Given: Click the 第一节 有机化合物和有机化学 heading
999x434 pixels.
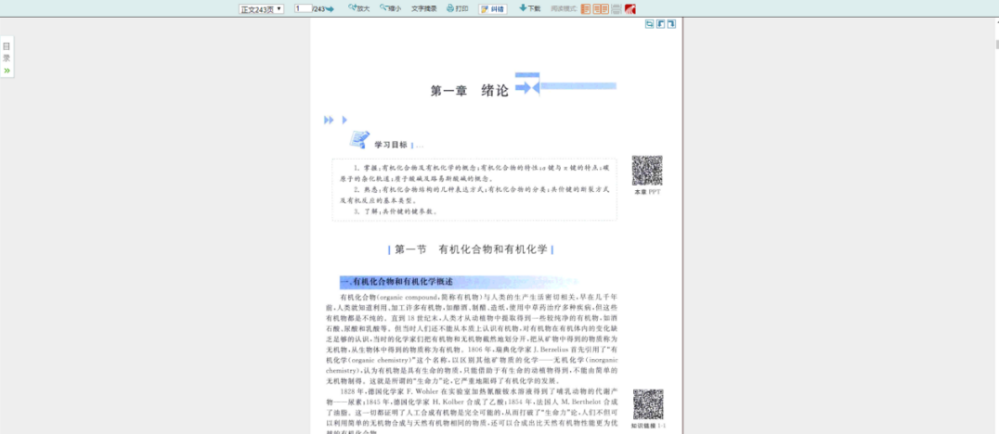Looking at the screenshot, I should pyautogui.click(x=471, y=250).
